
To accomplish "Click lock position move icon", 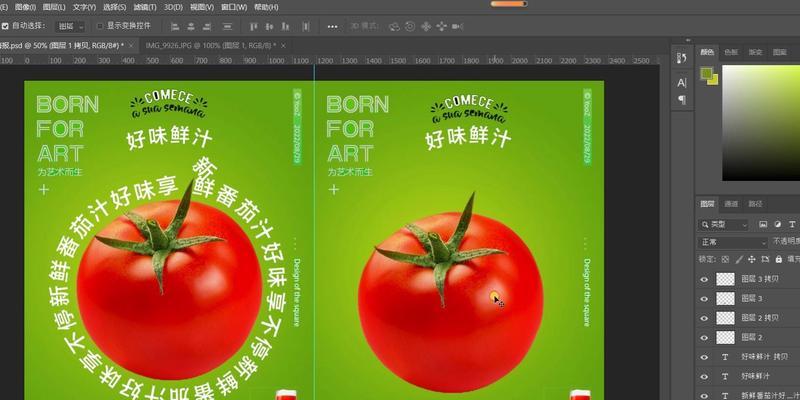I will pyautogui.click(x=752, y=259).
